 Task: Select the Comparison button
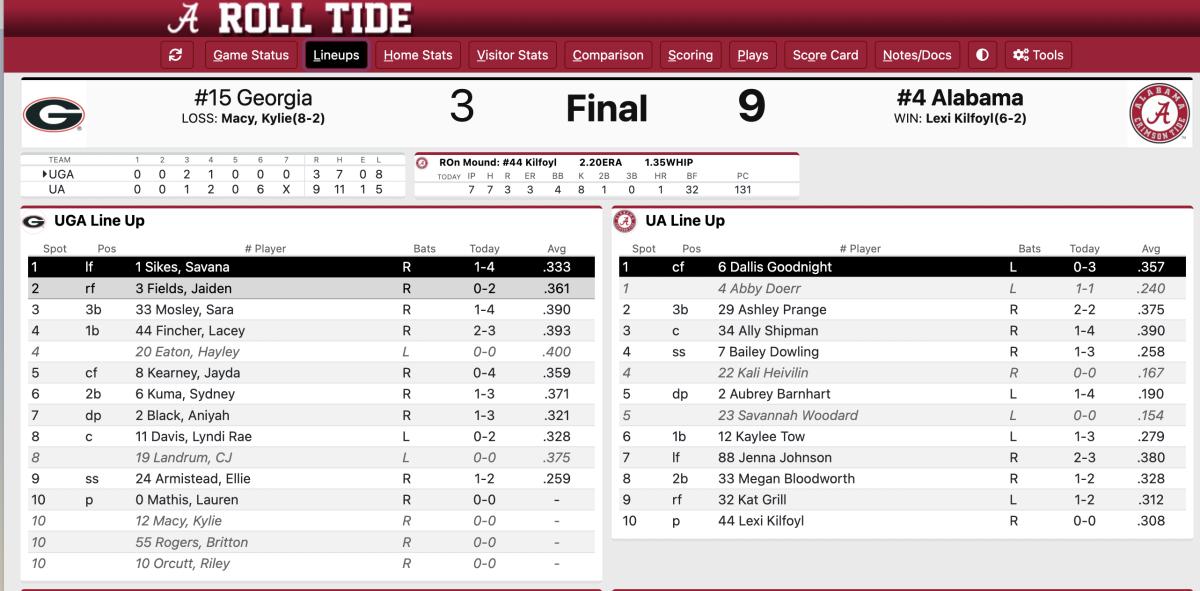click(x=608, y=55)
